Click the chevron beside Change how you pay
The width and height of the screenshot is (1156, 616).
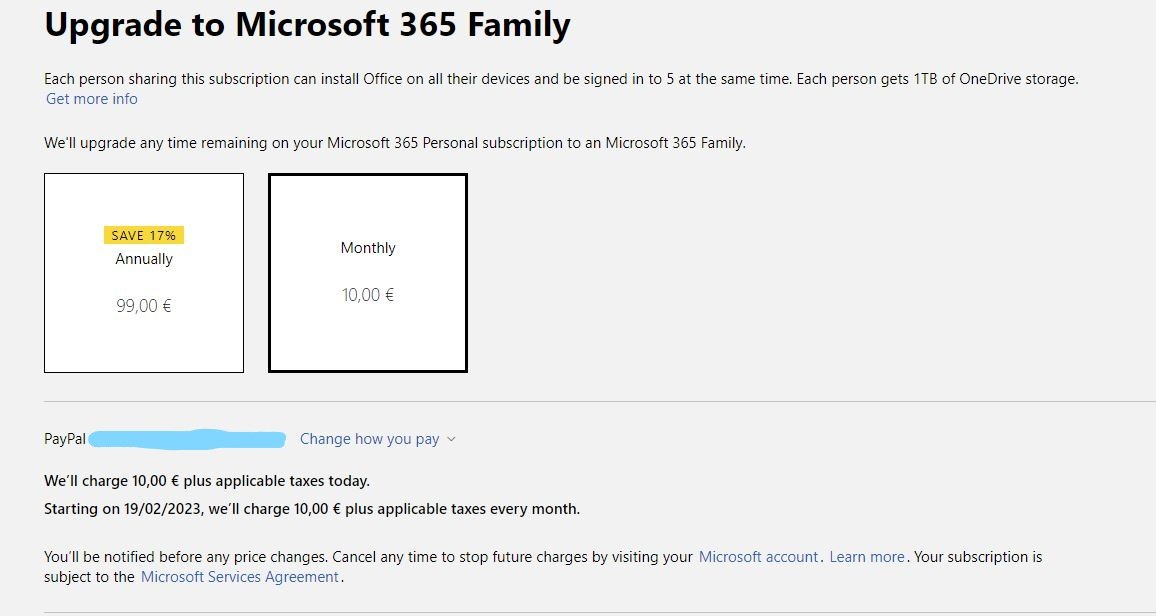click(451, 439)
